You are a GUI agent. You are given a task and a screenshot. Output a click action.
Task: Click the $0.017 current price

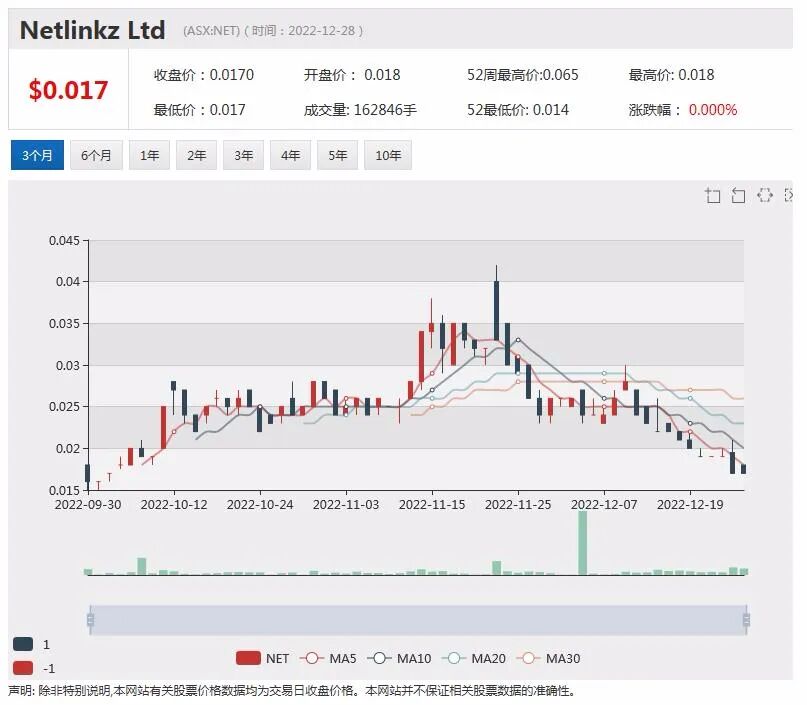(x=68, y=90)
